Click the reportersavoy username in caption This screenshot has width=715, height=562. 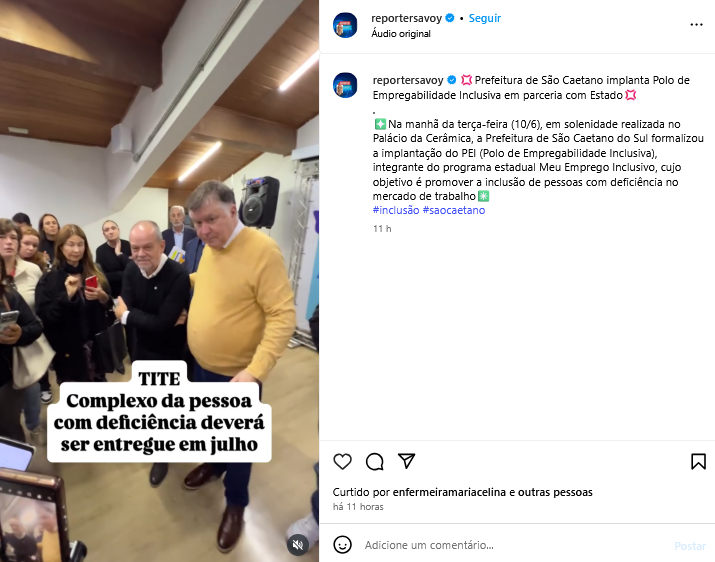408,80
